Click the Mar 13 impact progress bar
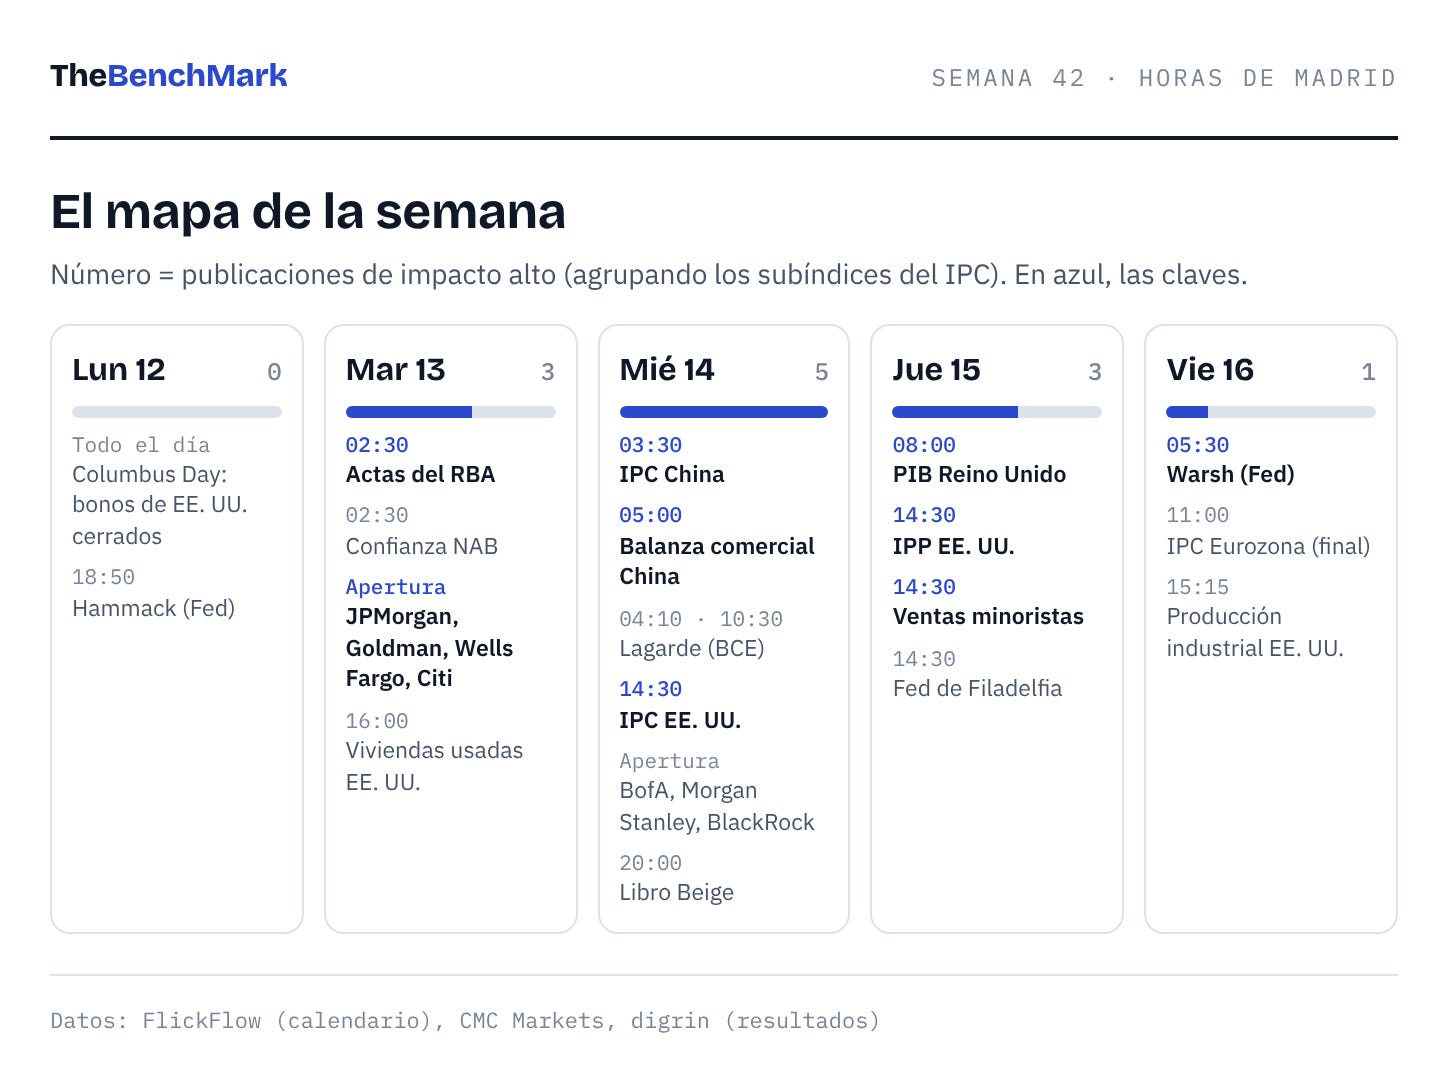 tap(451, 412)
